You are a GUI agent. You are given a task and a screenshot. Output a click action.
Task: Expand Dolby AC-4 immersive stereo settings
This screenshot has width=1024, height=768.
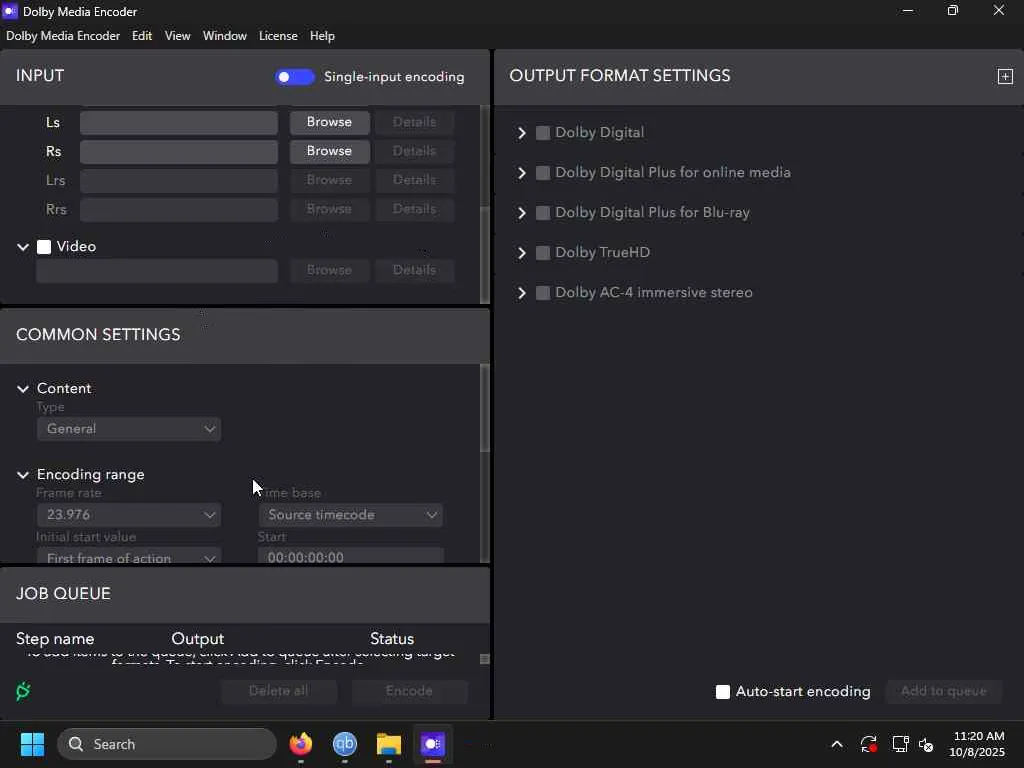pyautogui.click(x=521, y=293)
